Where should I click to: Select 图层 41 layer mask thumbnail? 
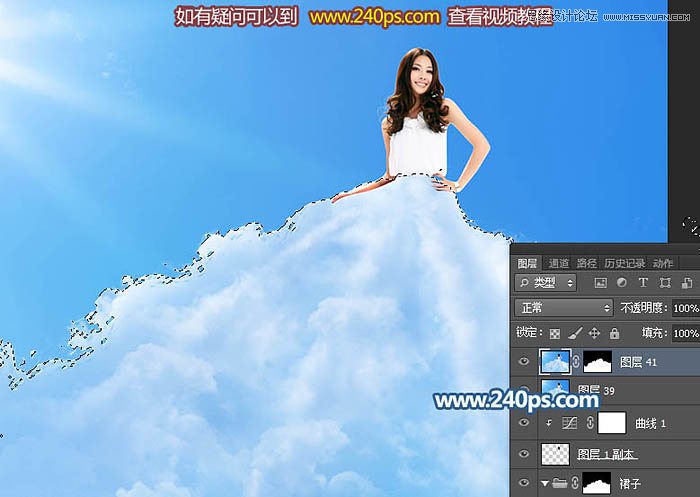pyautogui.click(x=597, y=361)
